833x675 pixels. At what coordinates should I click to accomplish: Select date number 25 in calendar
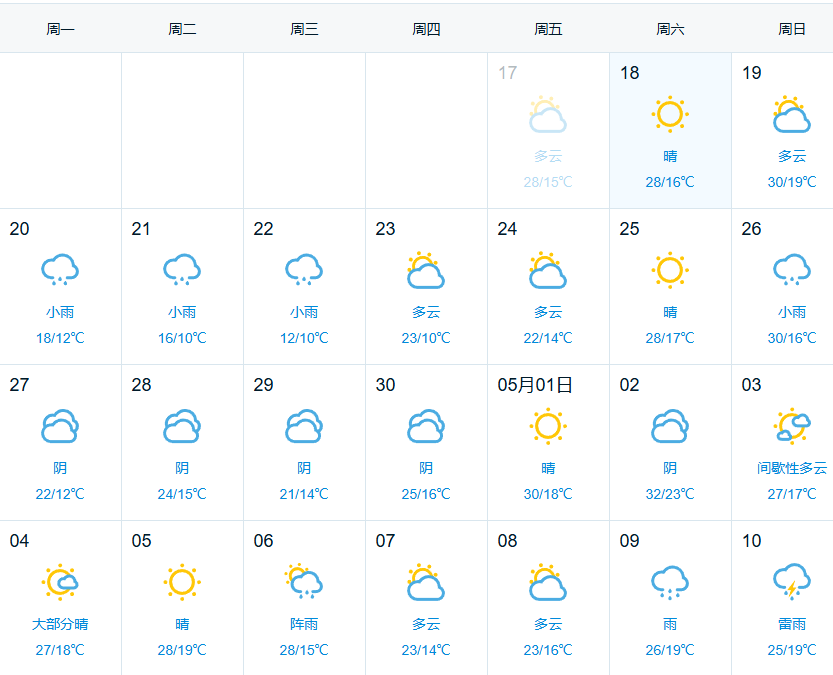(629, 229)
